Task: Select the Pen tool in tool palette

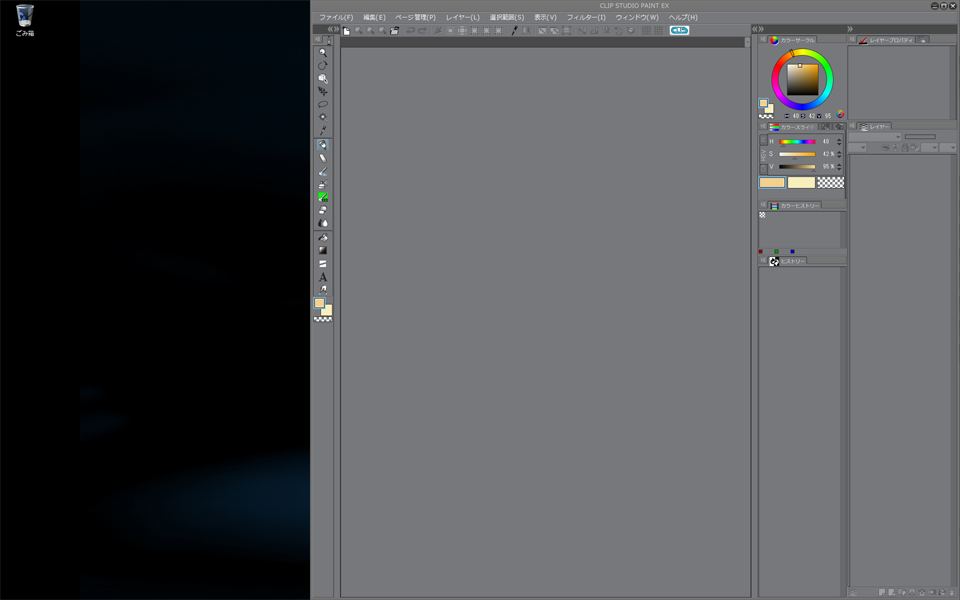Action: (322, 145)
